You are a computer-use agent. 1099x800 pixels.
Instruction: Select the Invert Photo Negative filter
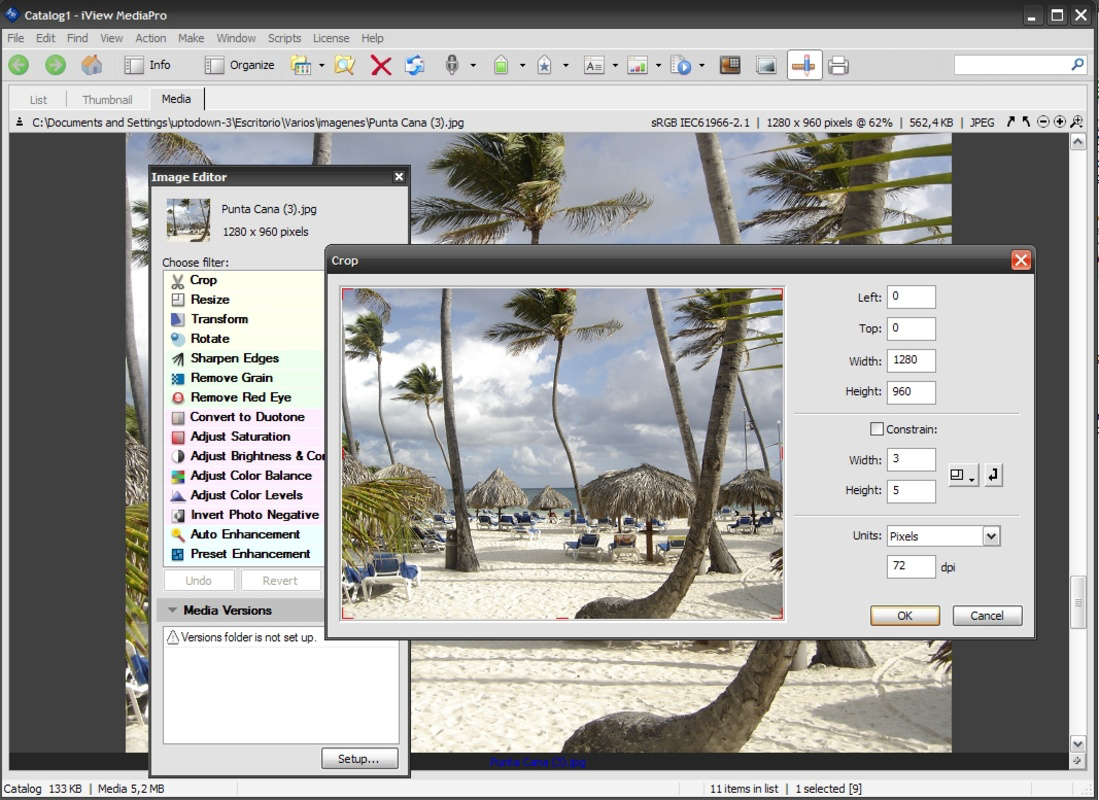point(244,515)
